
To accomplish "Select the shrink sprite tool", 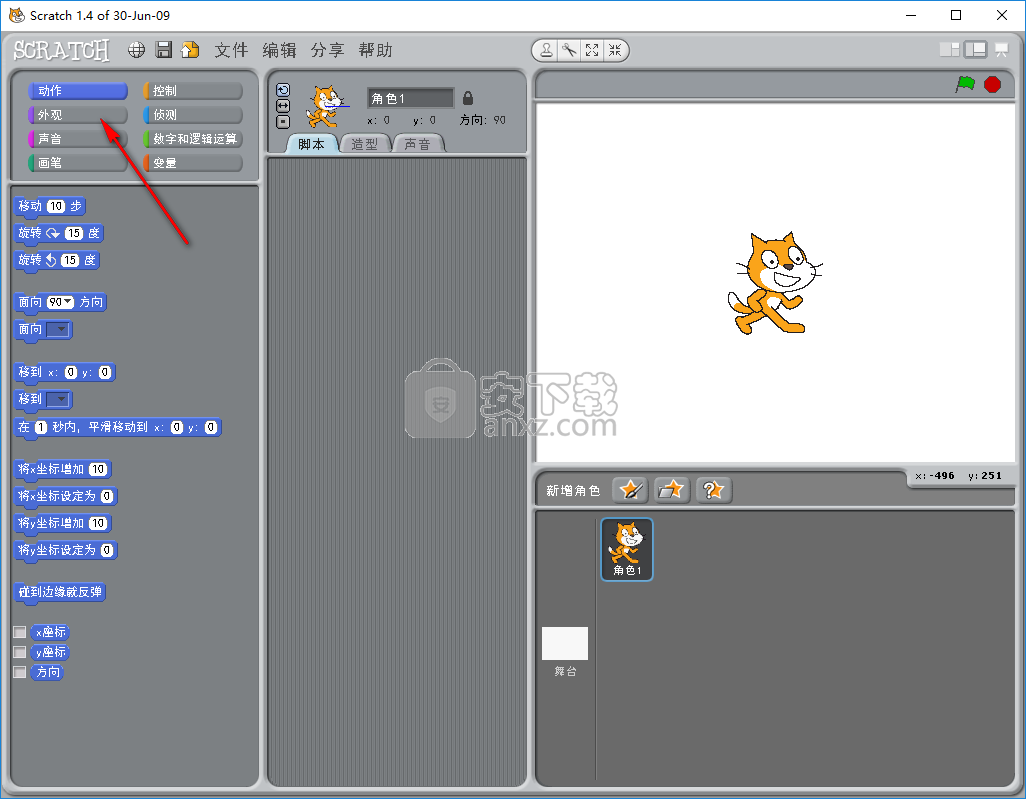I will click(x=615, y=50).
